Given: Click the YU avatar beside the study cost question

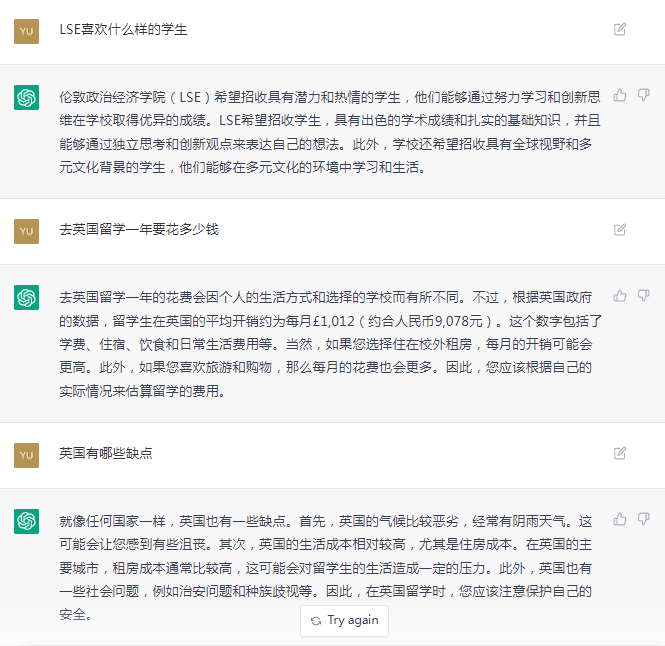Looking at the screenshot, I should tap(26, 231).
